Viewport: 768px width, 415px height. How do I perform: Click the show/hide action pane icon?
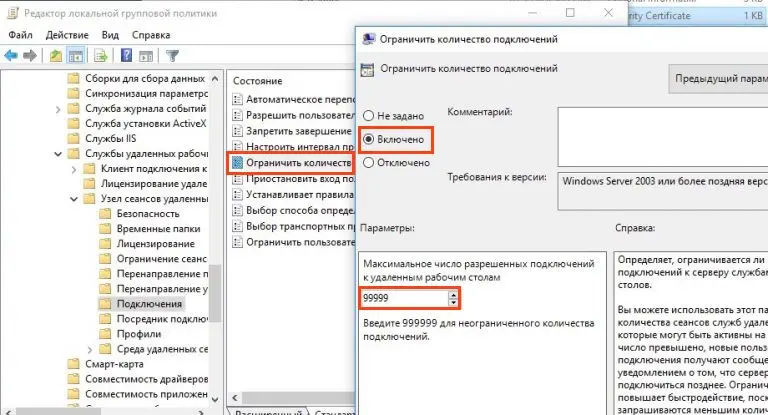click(146, 55)
